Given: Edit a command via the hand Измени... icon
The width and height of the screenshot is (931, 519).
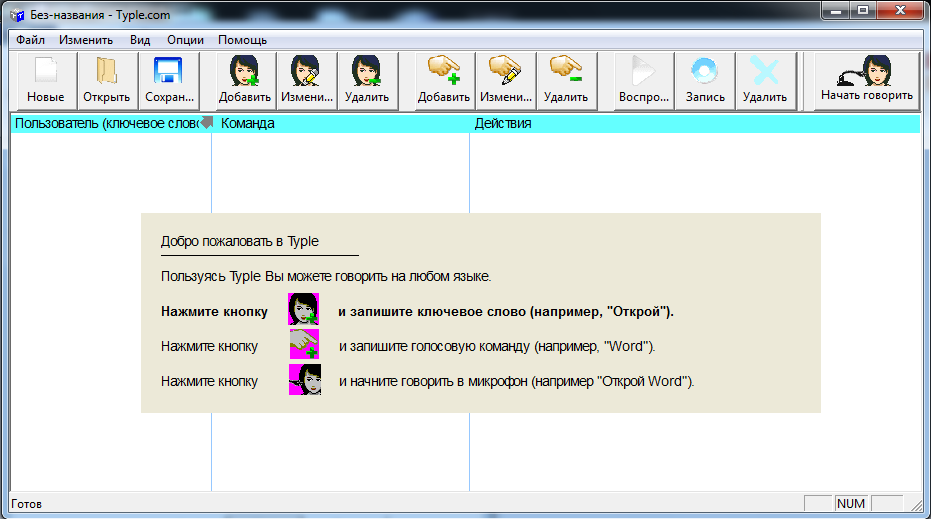Looking at the screenshot, I should 505,80.
